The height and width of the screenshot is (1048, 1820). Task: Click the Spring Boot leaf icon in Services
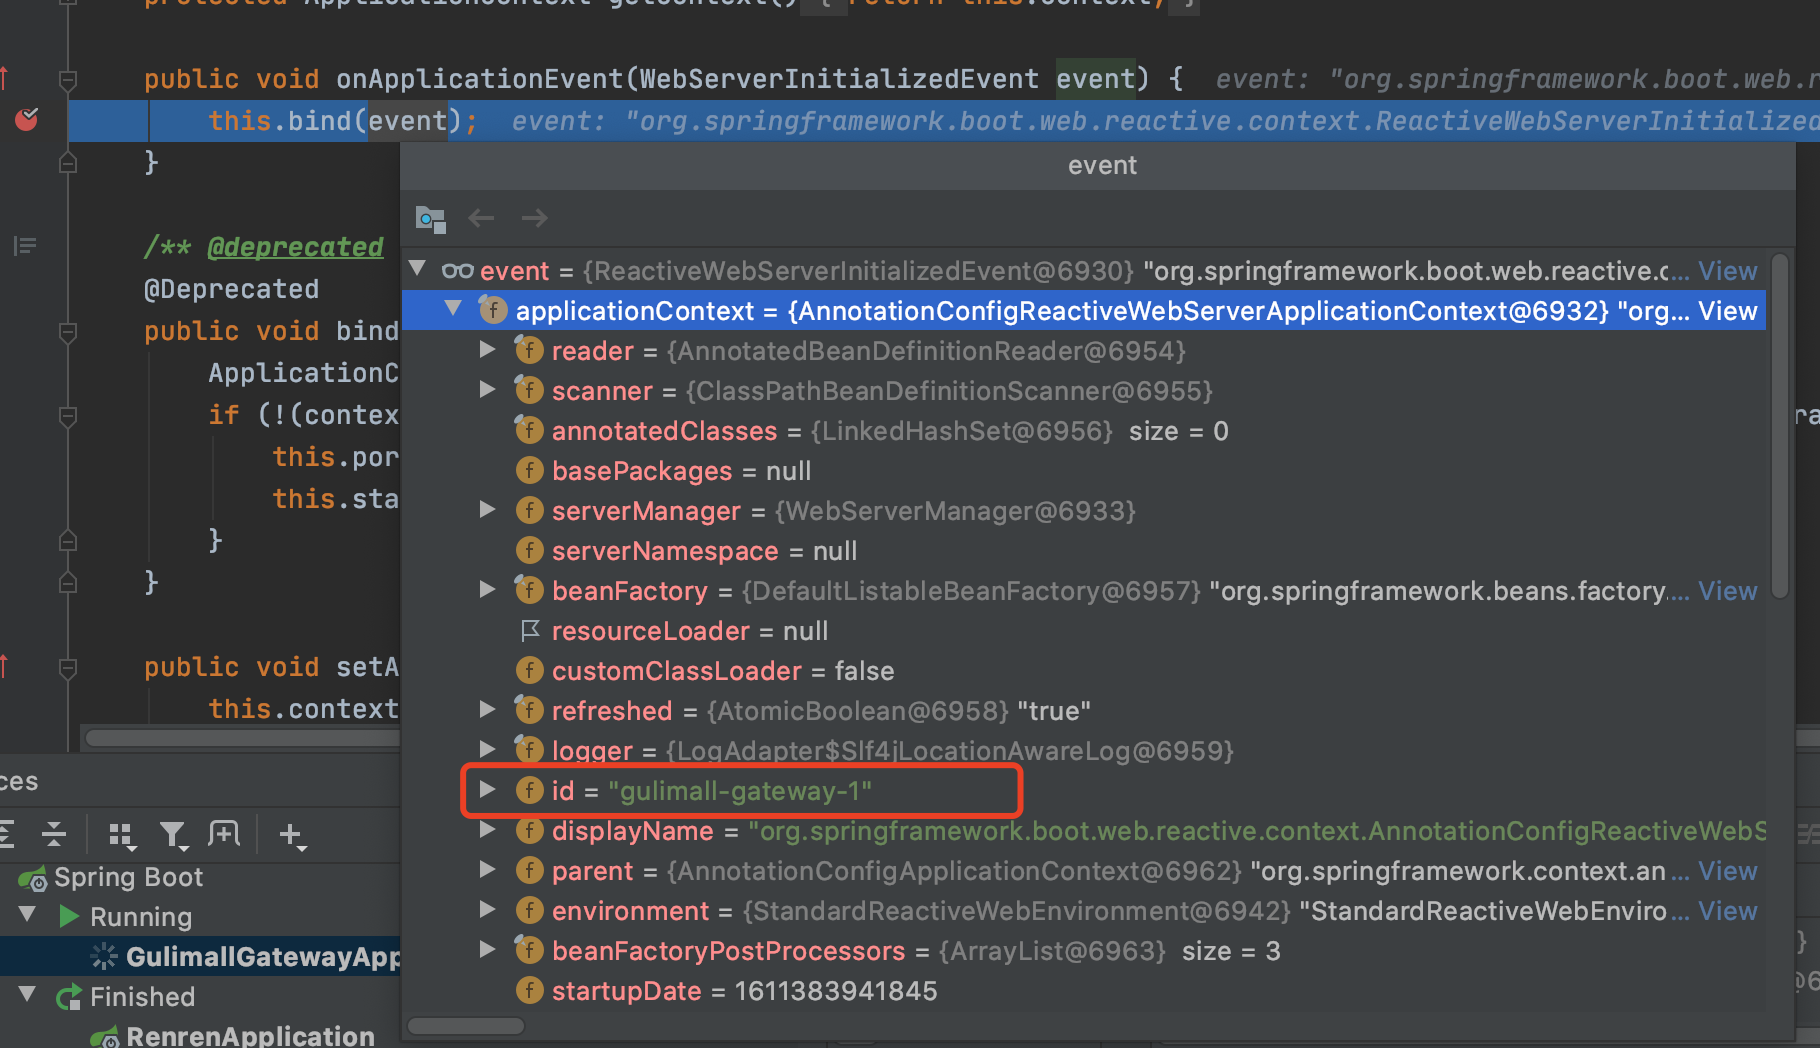tap(33, 879)
